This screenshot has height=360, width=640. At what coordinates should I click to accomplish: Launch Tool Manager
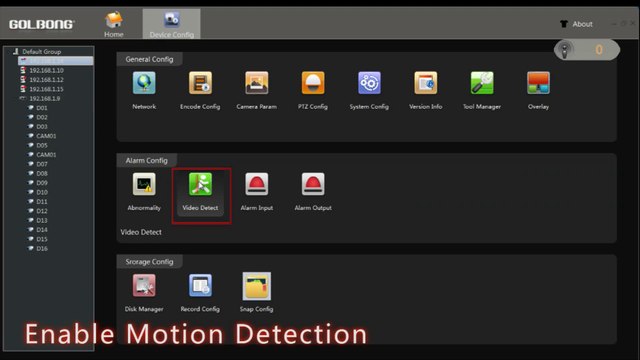[x=482, y=83]
